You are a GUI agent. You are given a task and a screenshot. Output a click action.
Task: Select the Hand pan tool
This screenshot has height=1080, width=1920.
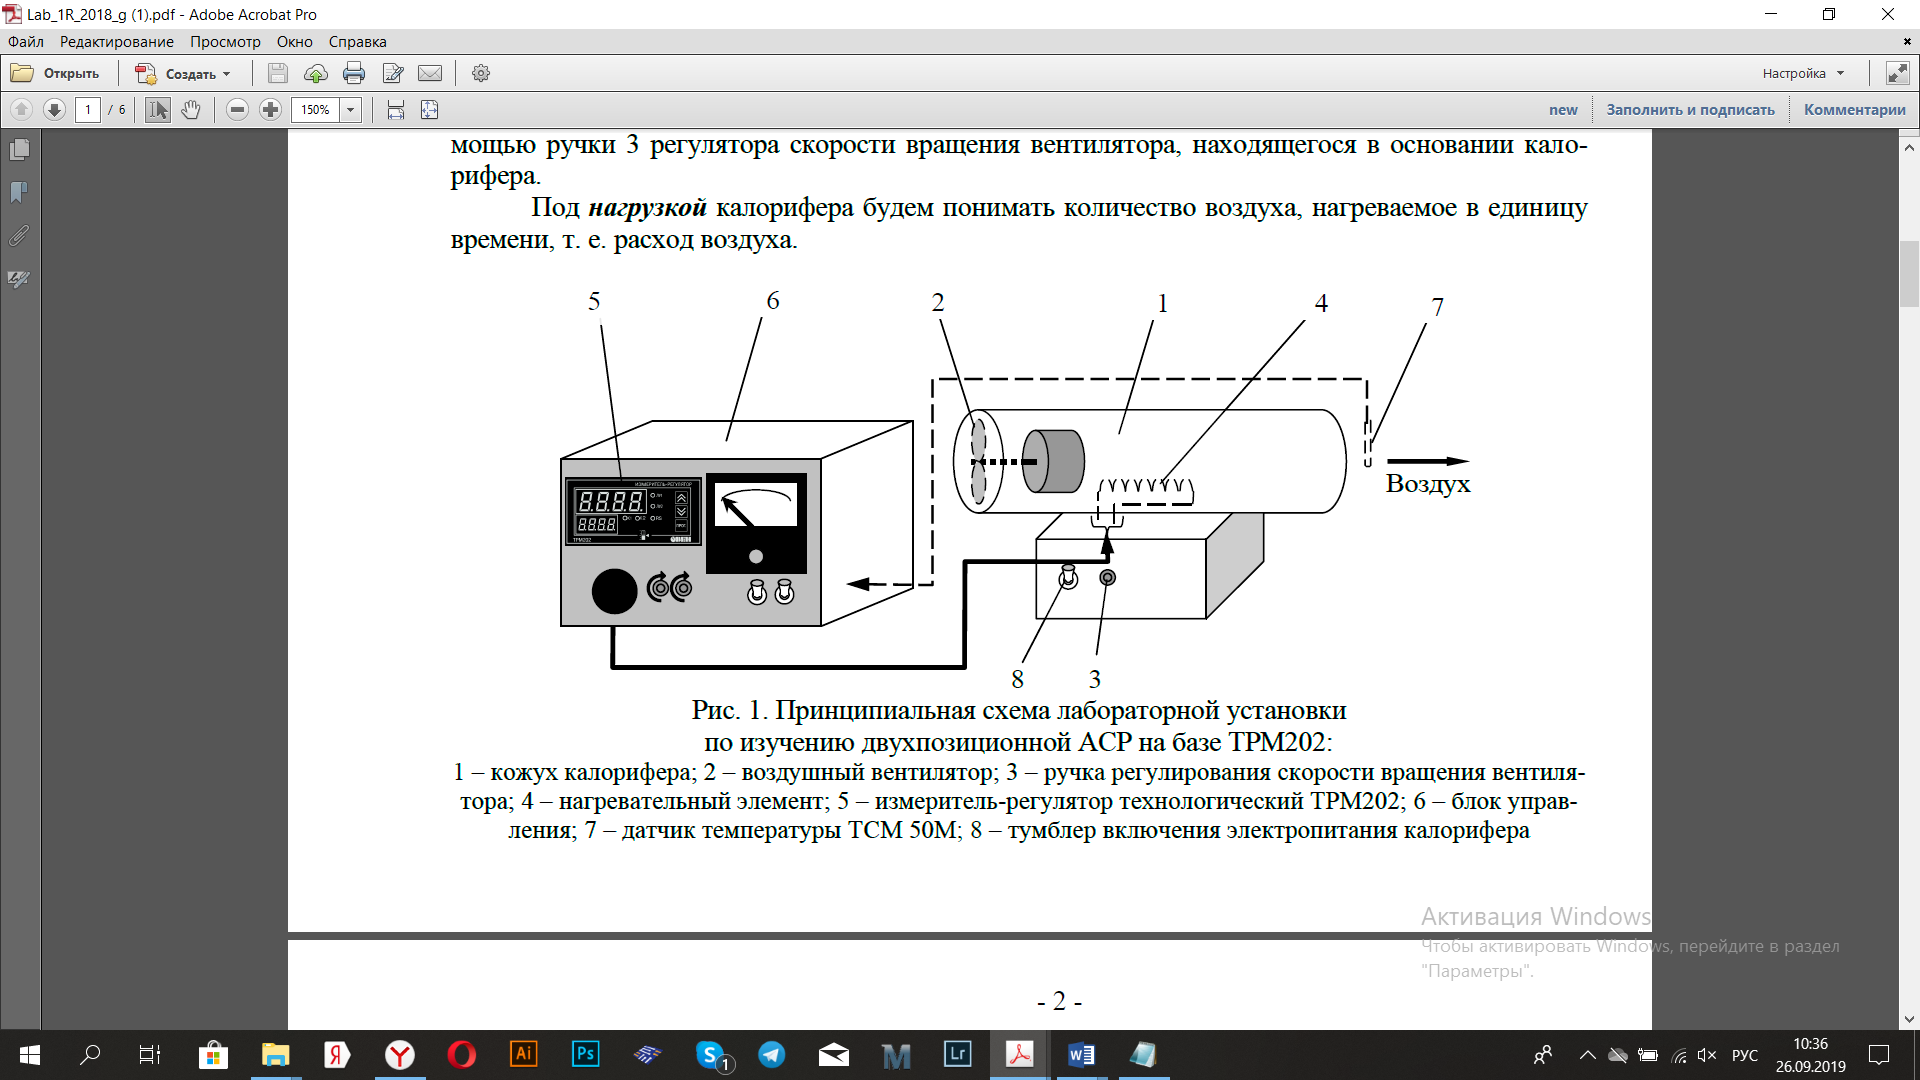(191, 110)
